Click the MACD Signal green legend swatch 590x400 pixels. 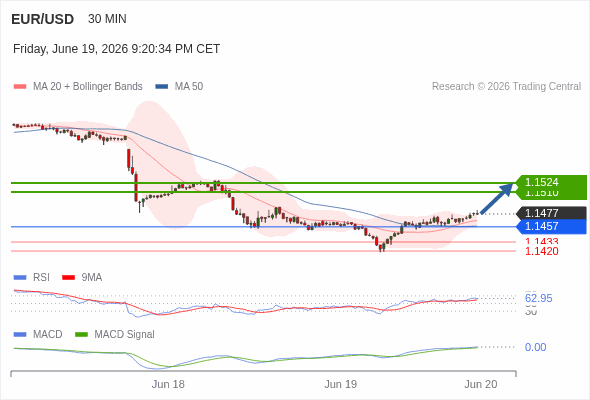[81, 335]
